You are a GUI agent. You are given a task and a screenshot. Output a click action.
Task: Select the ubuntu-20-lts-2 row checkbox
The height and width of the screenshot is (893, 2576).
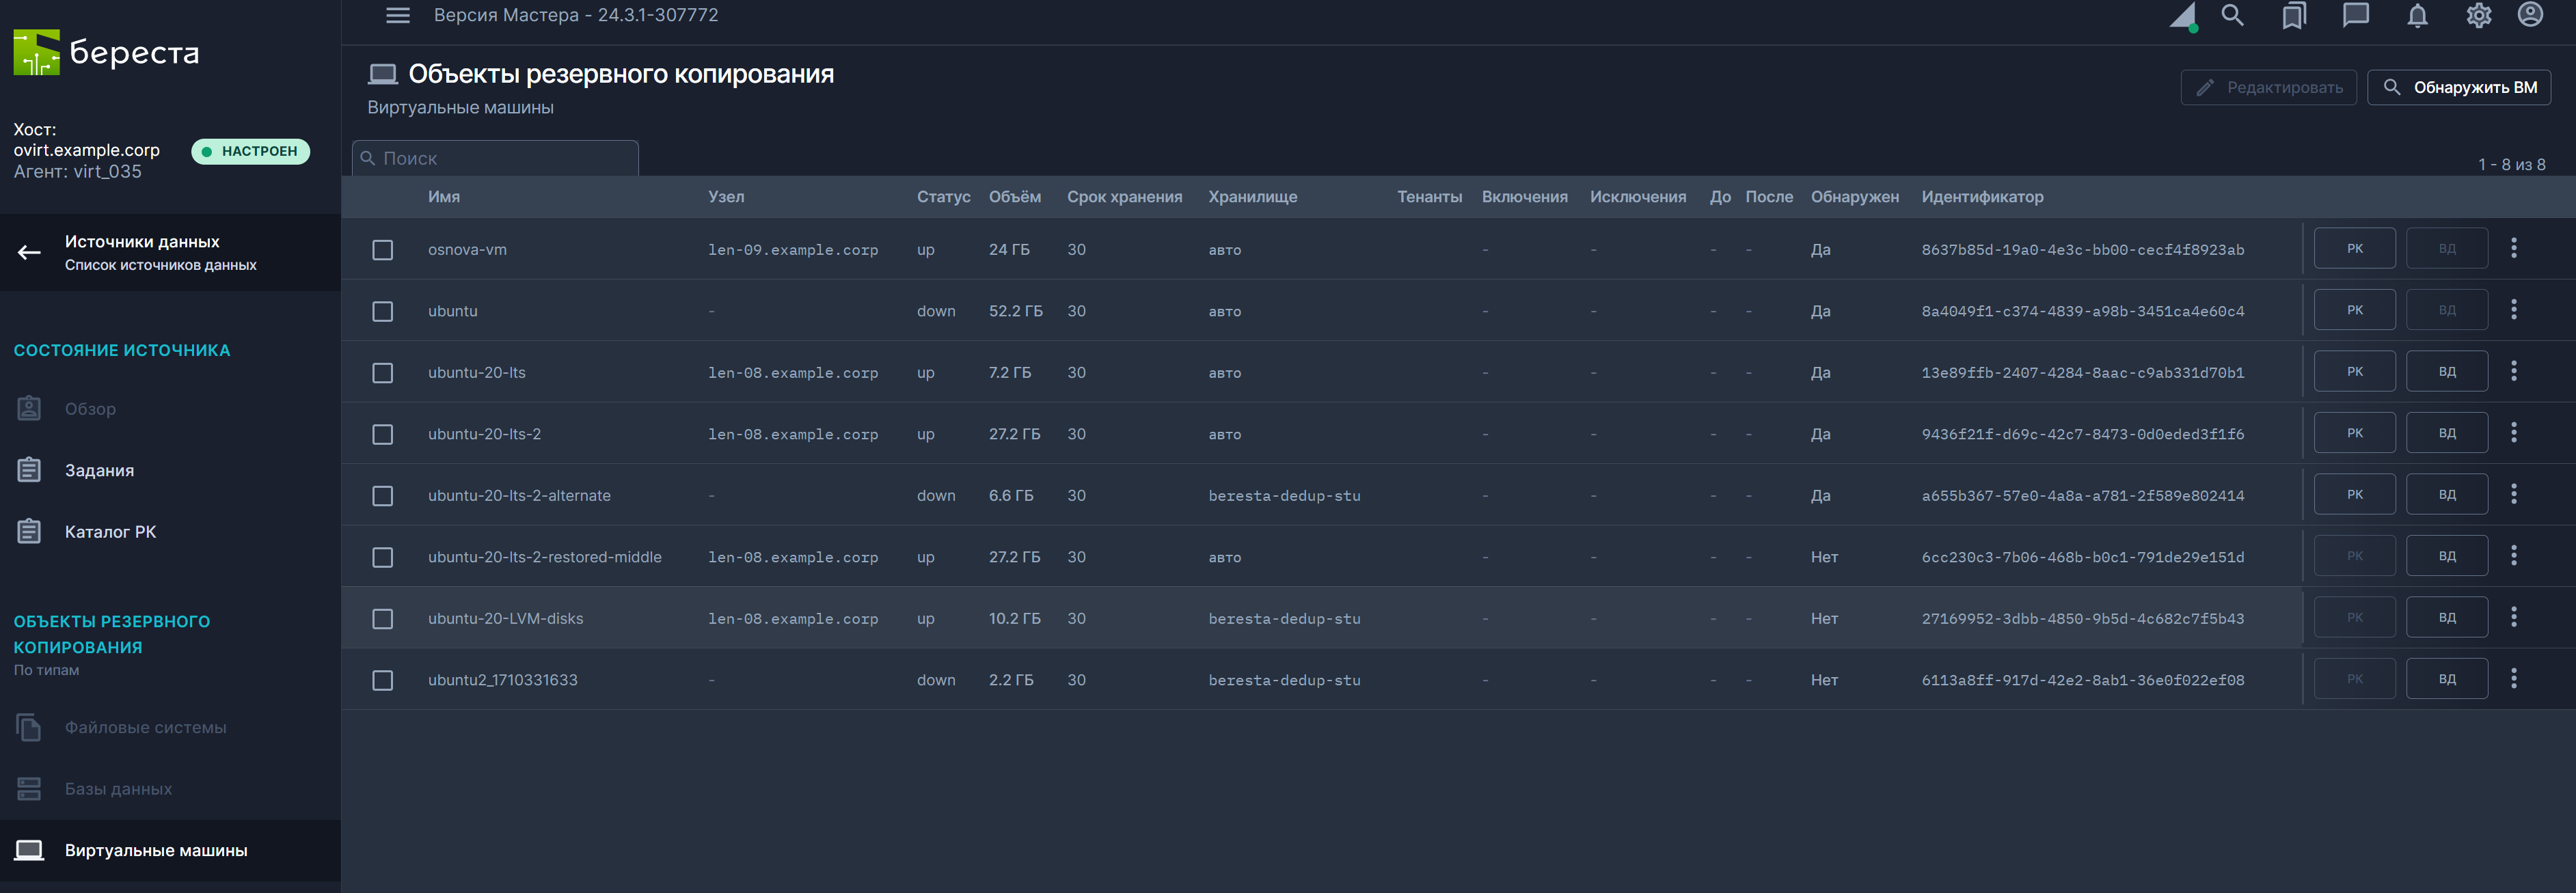(x=382, y=434)
